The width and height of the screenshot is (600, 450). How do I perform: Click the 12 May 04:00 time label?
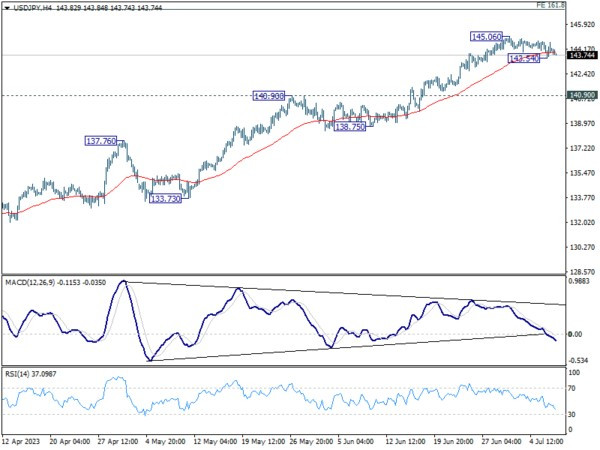(x=214, y=441)
